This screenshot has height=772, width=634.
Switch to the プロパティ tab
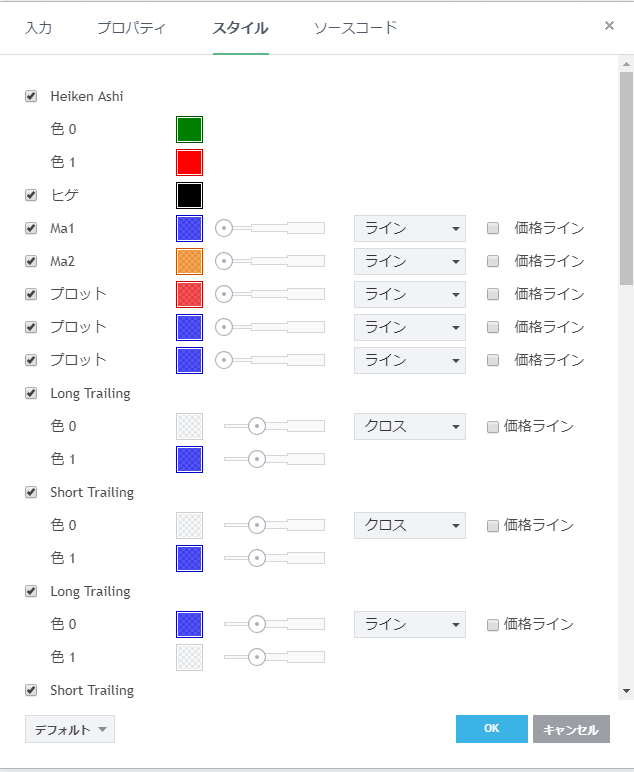[131, 28]
